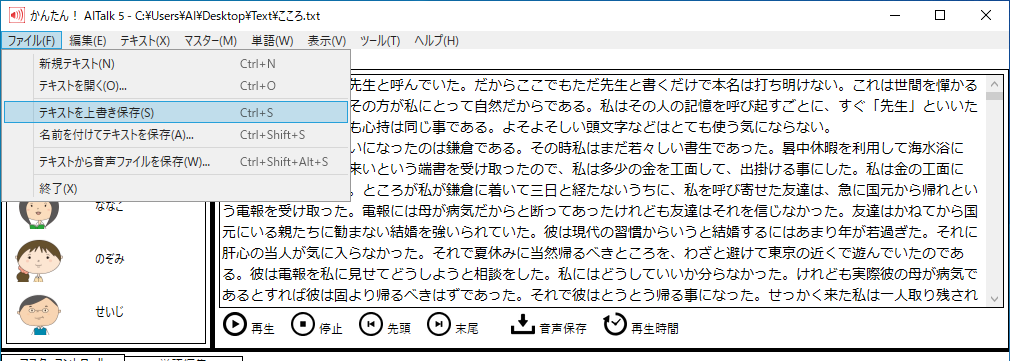This screenshot has width=1010, height=361.
Task: Click the せいじ voice name
Action: pyautogui.click(x=110, y=312)
